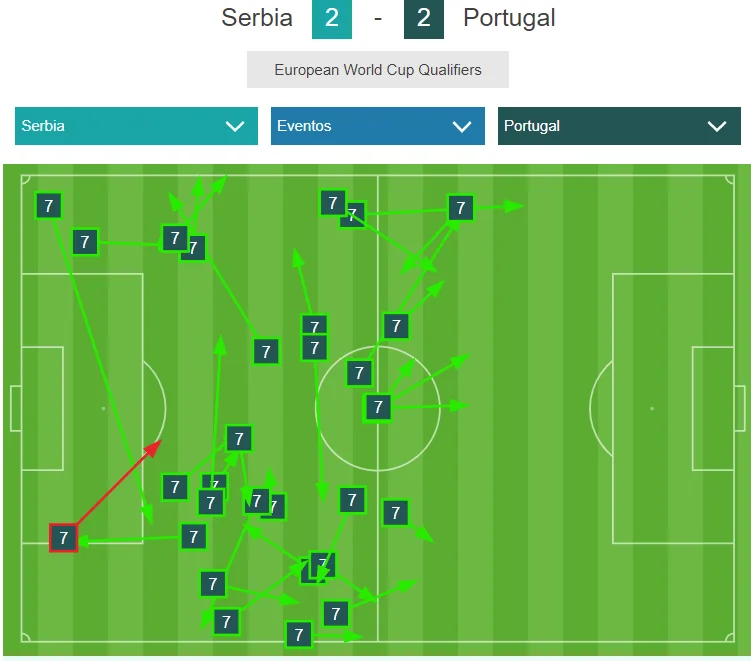Select the 7 marker right of halfway line, below centre circle
Image resolution: width=751 pixels, height=661 pixels.
396,513
